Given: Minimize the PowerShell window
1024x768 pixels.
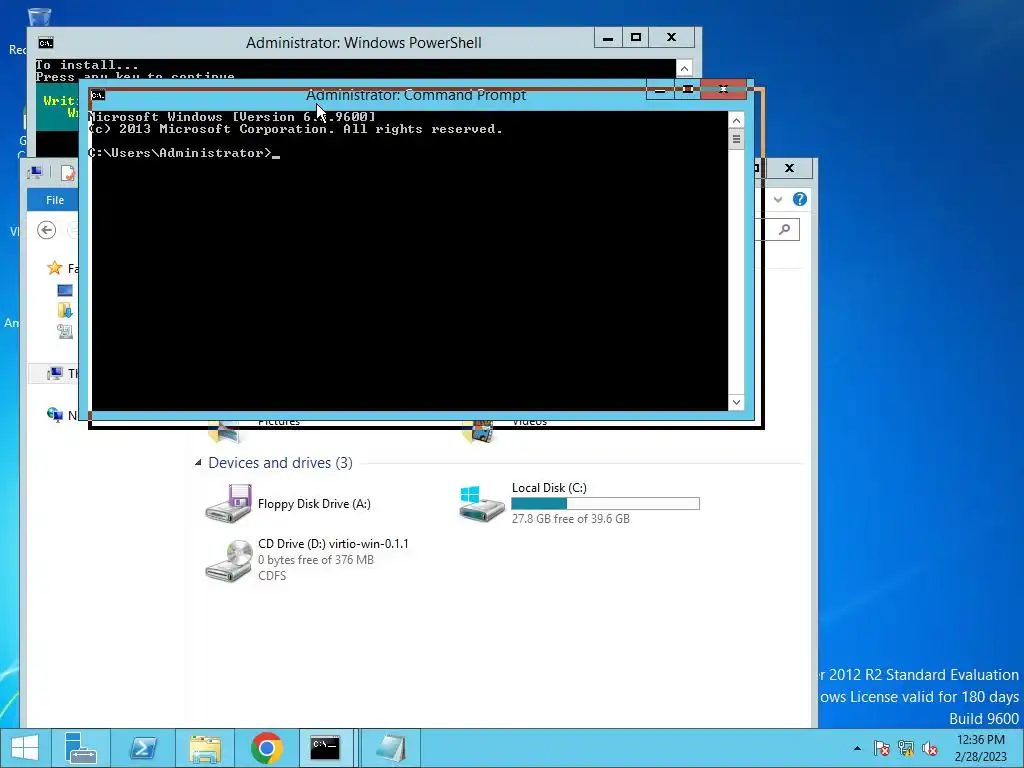Looking at the screenshot, I should (608, 37).
